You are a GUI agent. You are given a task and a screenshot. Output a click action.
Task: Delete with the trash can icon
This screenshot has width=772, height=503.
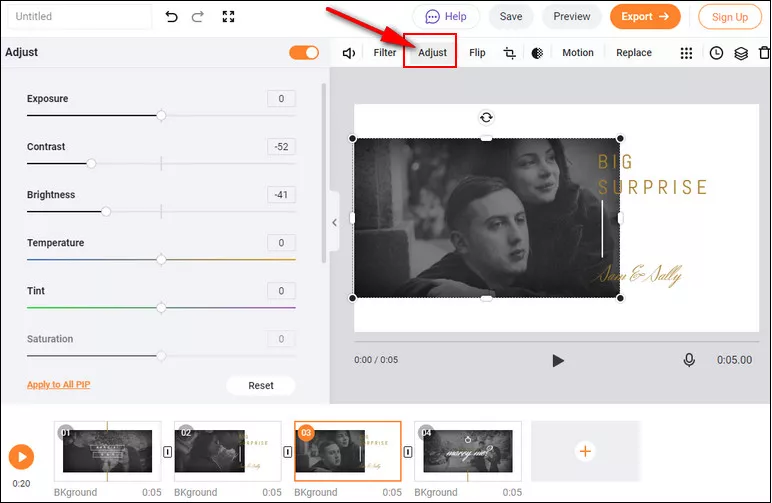(x=765, y=53)
